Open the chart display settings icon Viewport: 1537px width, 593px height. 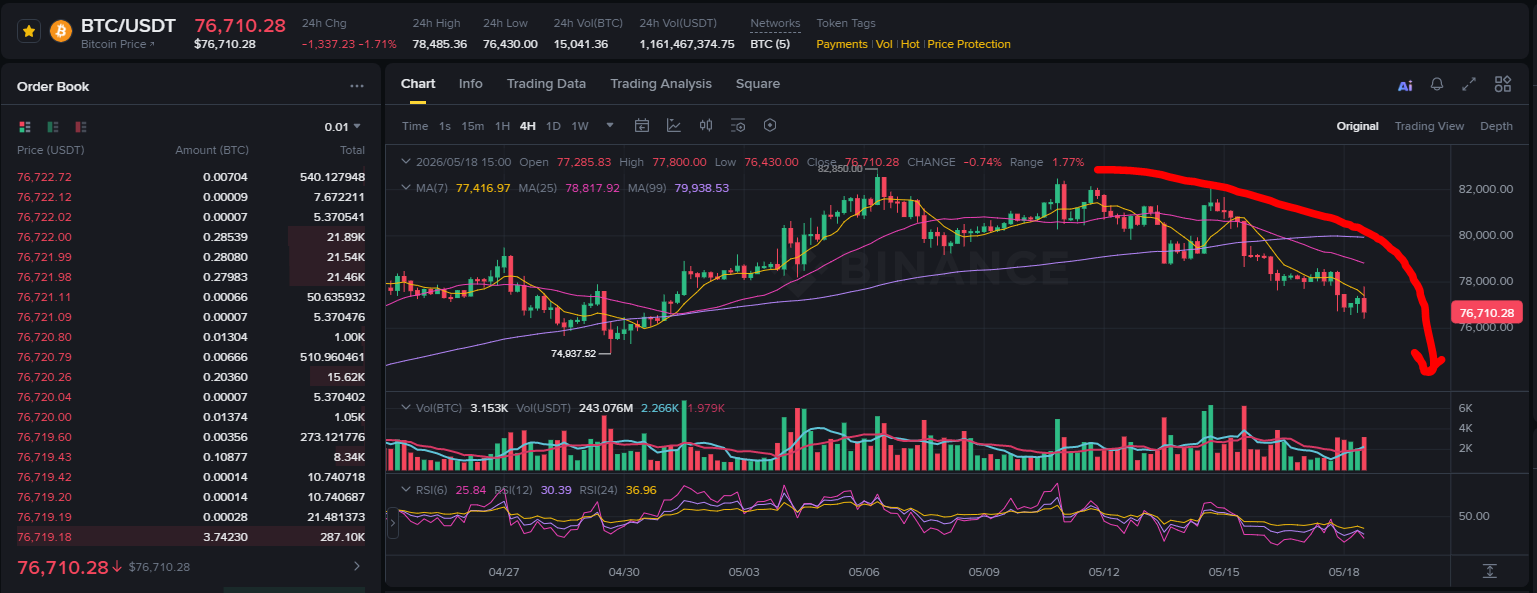point(738,126)
